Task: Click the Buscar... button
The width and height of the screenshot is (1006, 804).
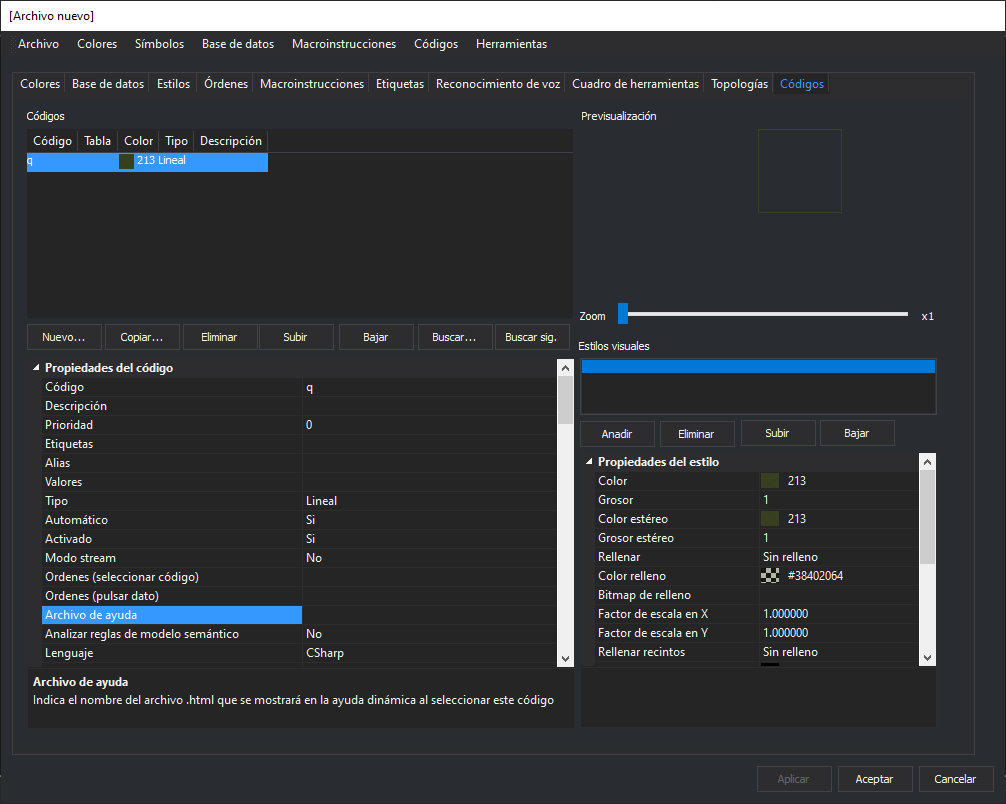Action: [x=454, y=337]
